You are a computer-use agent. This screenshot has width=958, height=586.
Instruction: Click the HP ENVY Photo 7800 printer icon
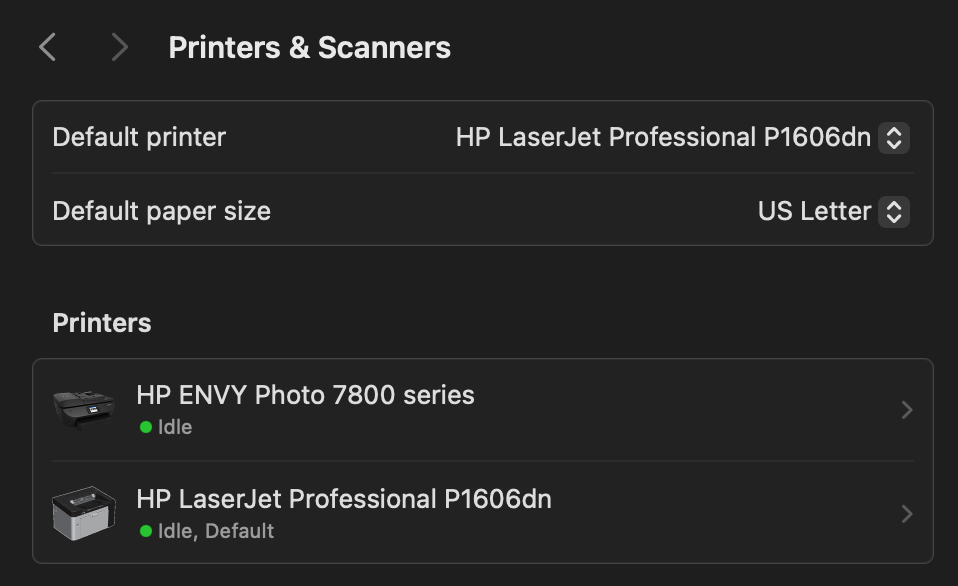[x=84, y=409]
